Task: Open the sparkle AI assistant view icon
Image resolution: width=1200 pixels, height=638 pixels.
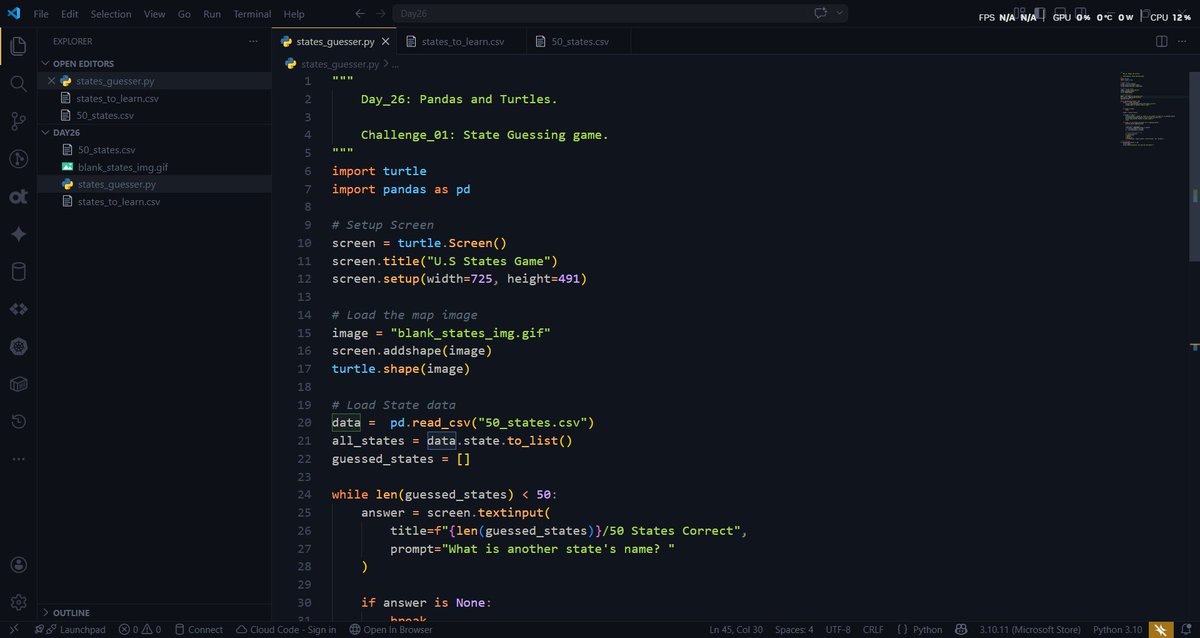Action: (x=18, y=233)
